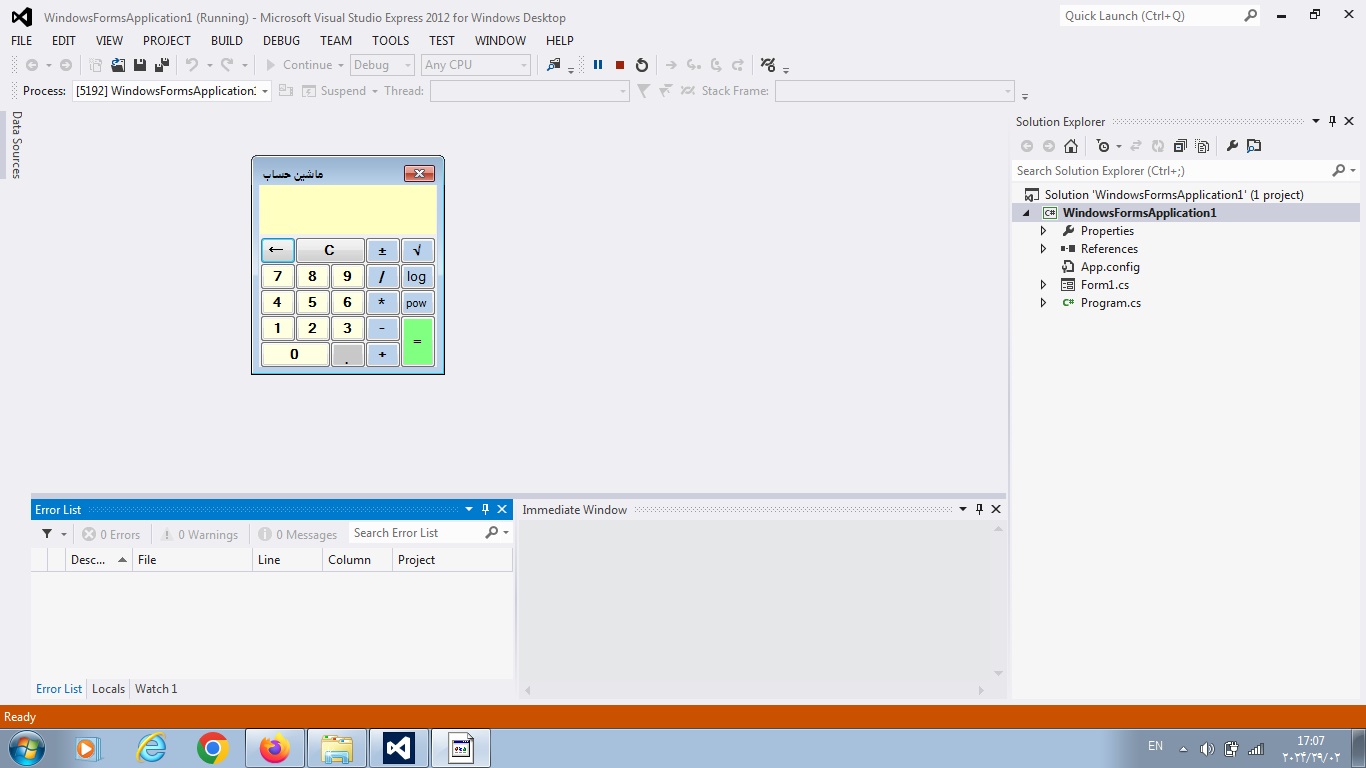This screenshot has height=768, width=1366.
Task: Toggle the 0 Errors filter
Action: [x=111, y=534]
